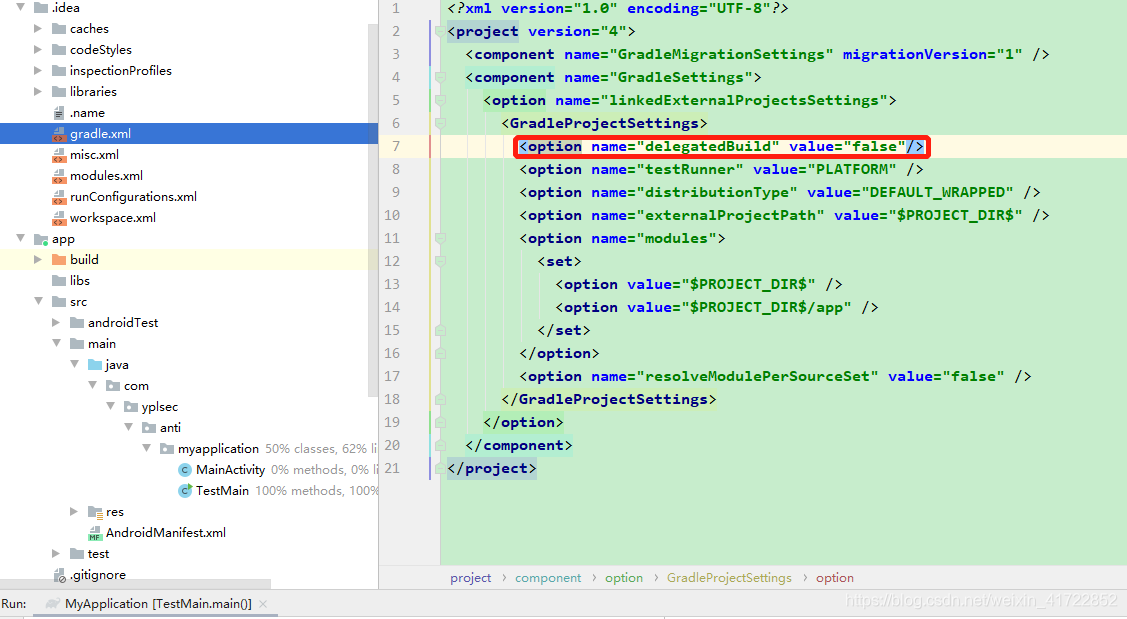This screenshot has height=619, width=1127.
Task: Expand the test folder arrow
Action: (56, 554)
